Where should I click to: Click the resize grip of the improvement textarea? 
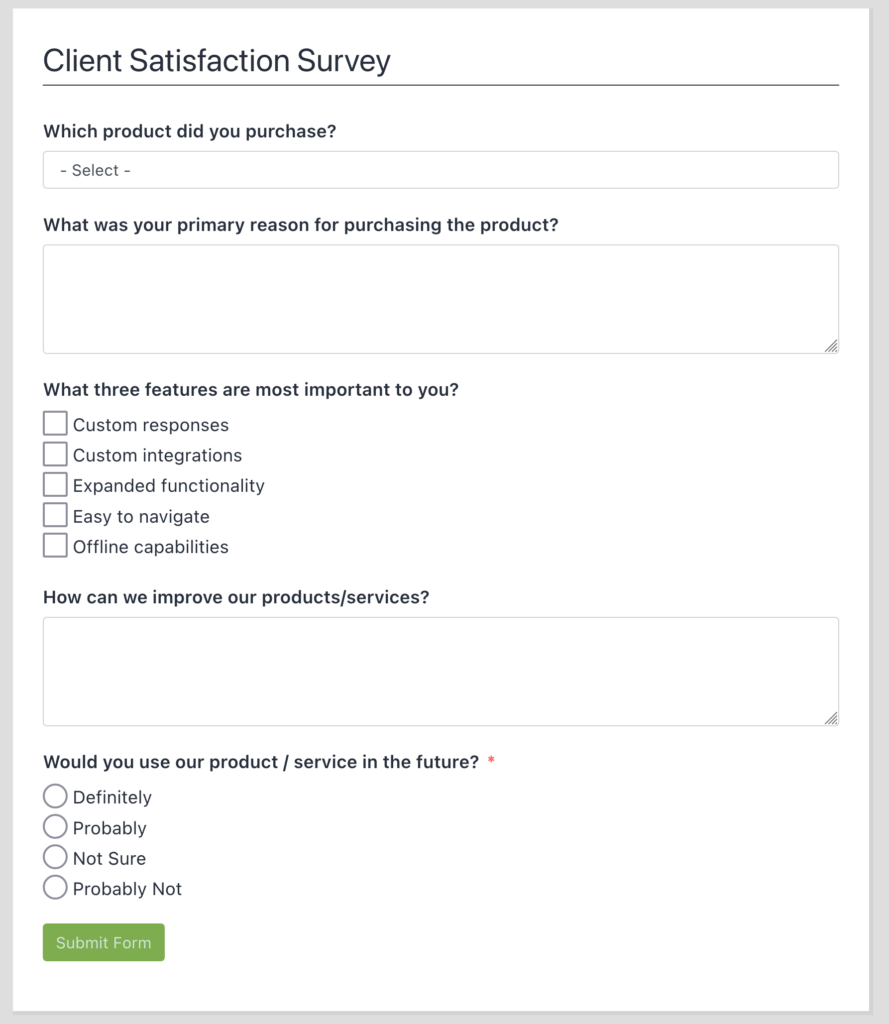pyautogui.click(x=832, y=719)
